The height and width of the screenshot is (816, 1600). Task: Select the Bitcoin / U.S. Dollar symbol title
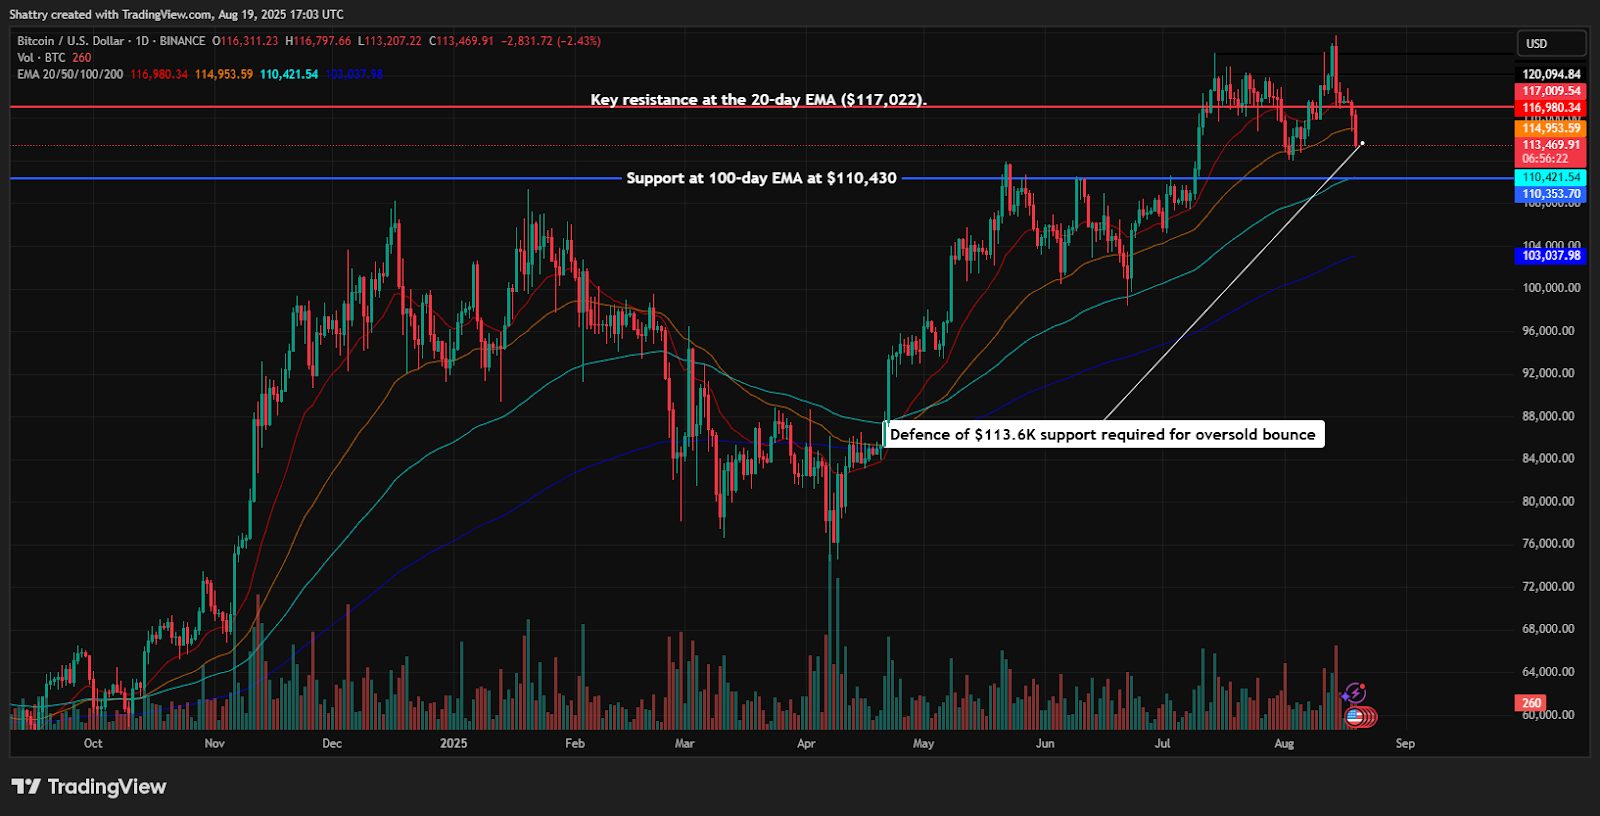pos(70,41)
